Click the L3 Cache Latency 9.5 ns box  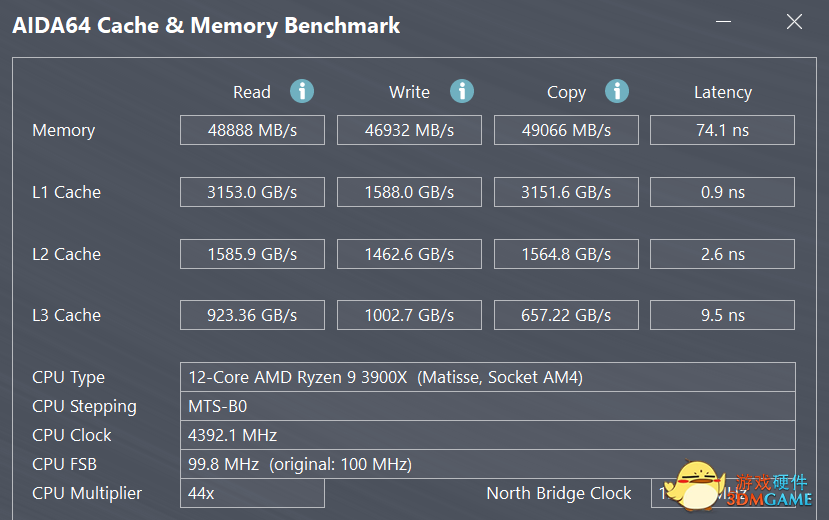(722, 315)
